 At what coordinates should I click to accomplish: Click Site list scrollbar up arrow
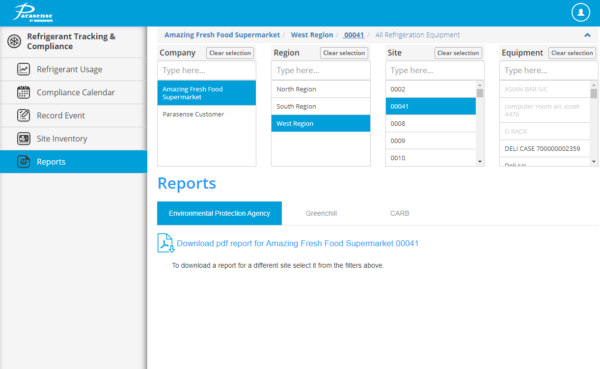[480, 85]
